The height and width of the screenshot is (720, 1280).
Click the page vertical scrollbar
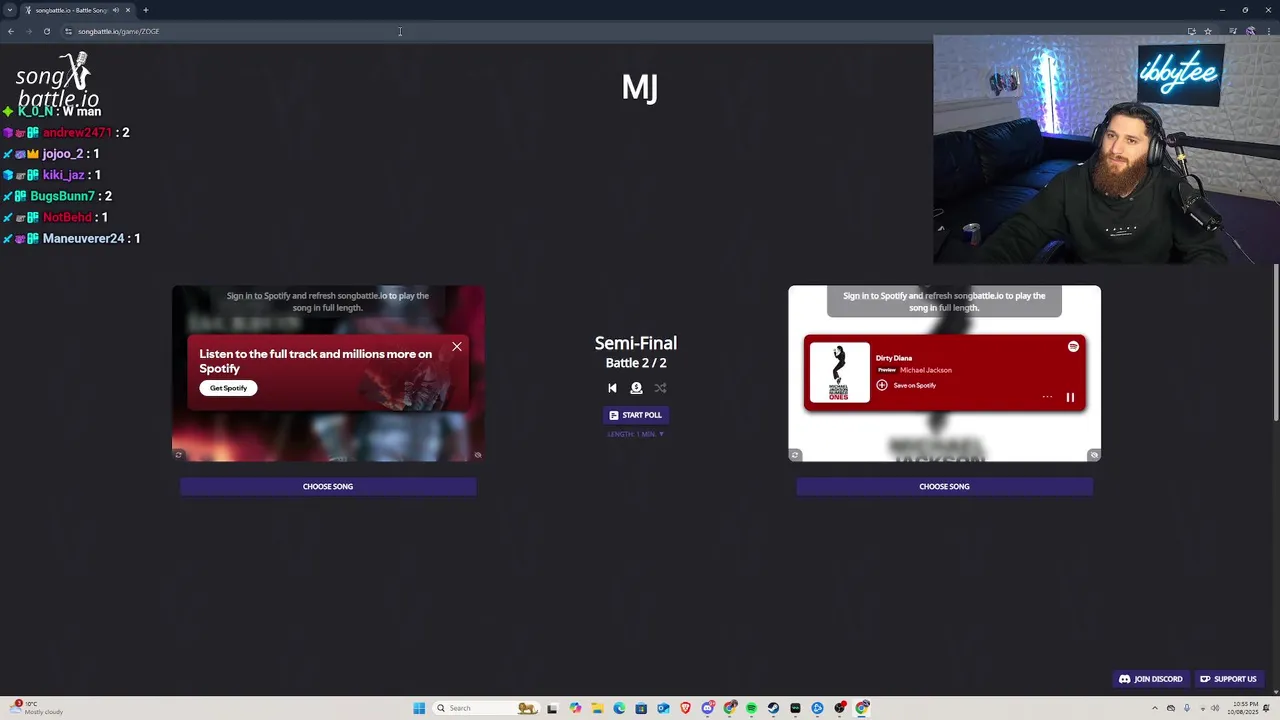click(1276, 343)
